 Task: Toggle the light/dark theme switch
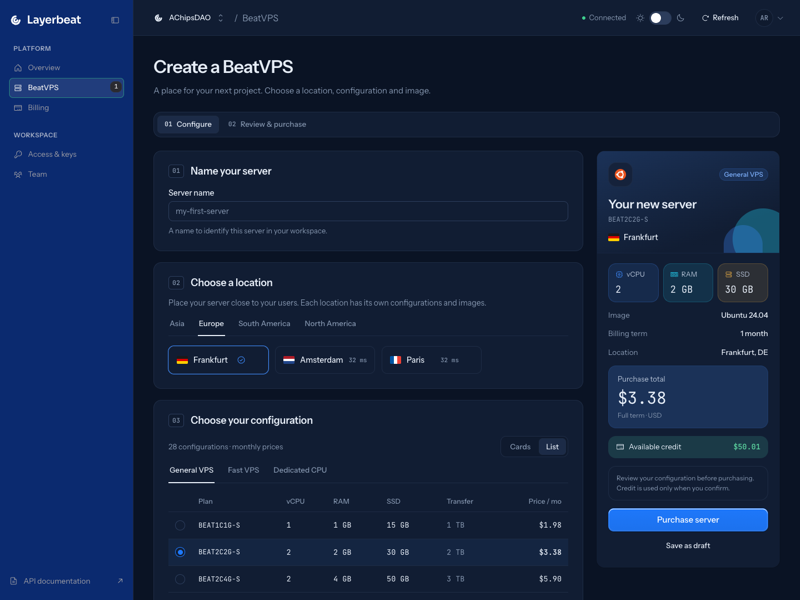click(660, 18)
